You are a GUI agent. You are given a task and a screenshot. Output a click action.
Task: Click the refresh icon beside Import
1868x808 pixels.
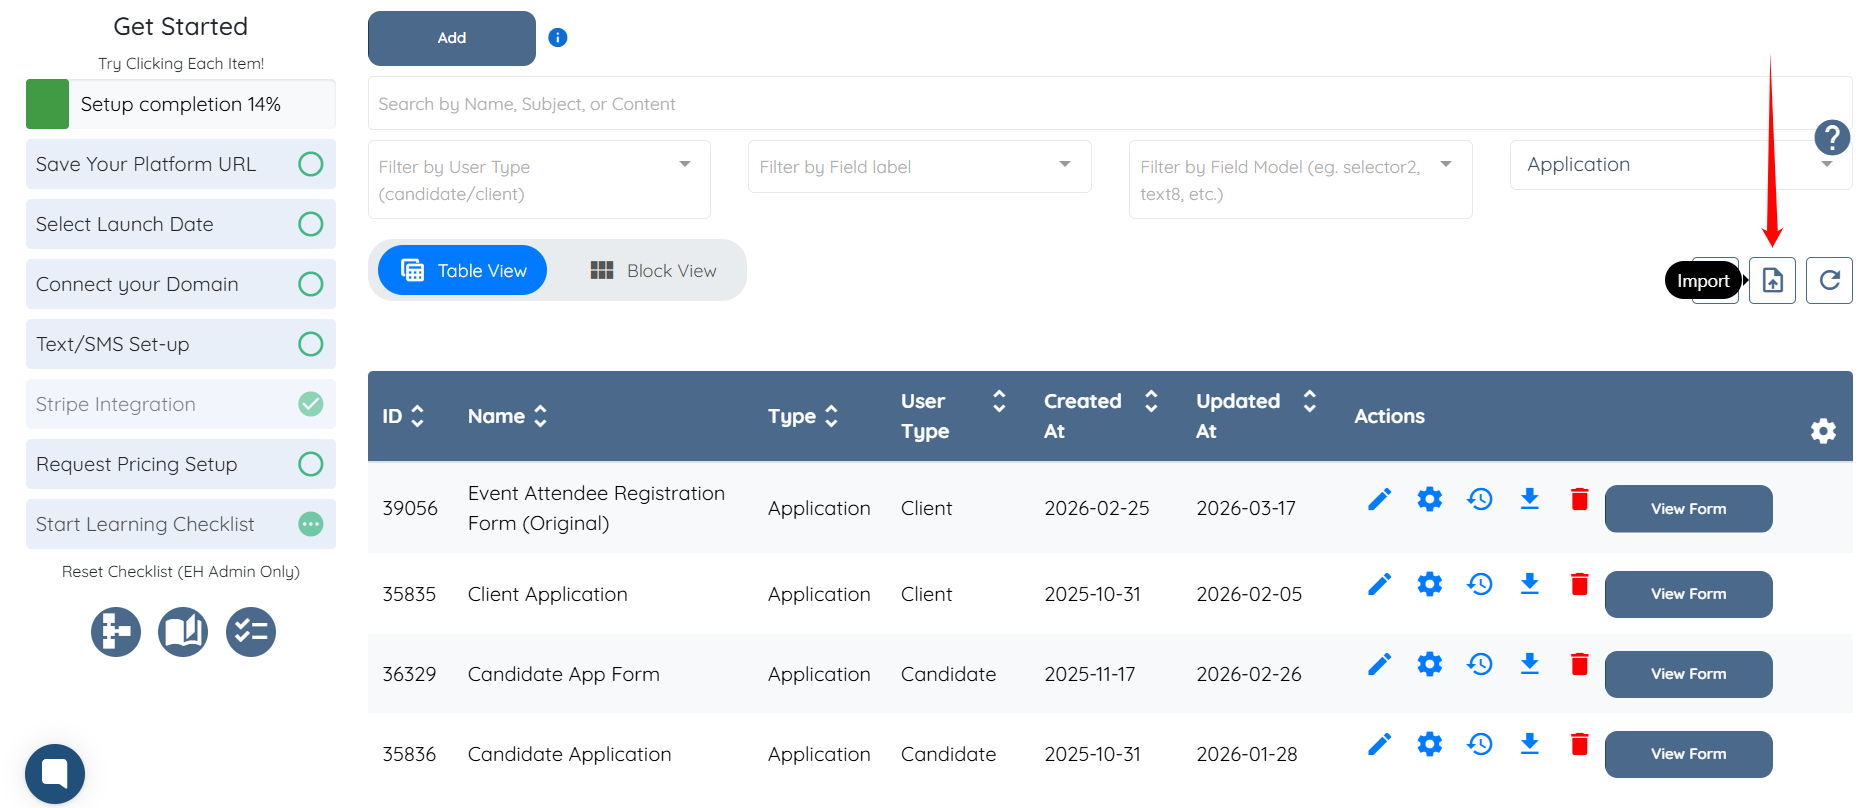coord(1829,280)
